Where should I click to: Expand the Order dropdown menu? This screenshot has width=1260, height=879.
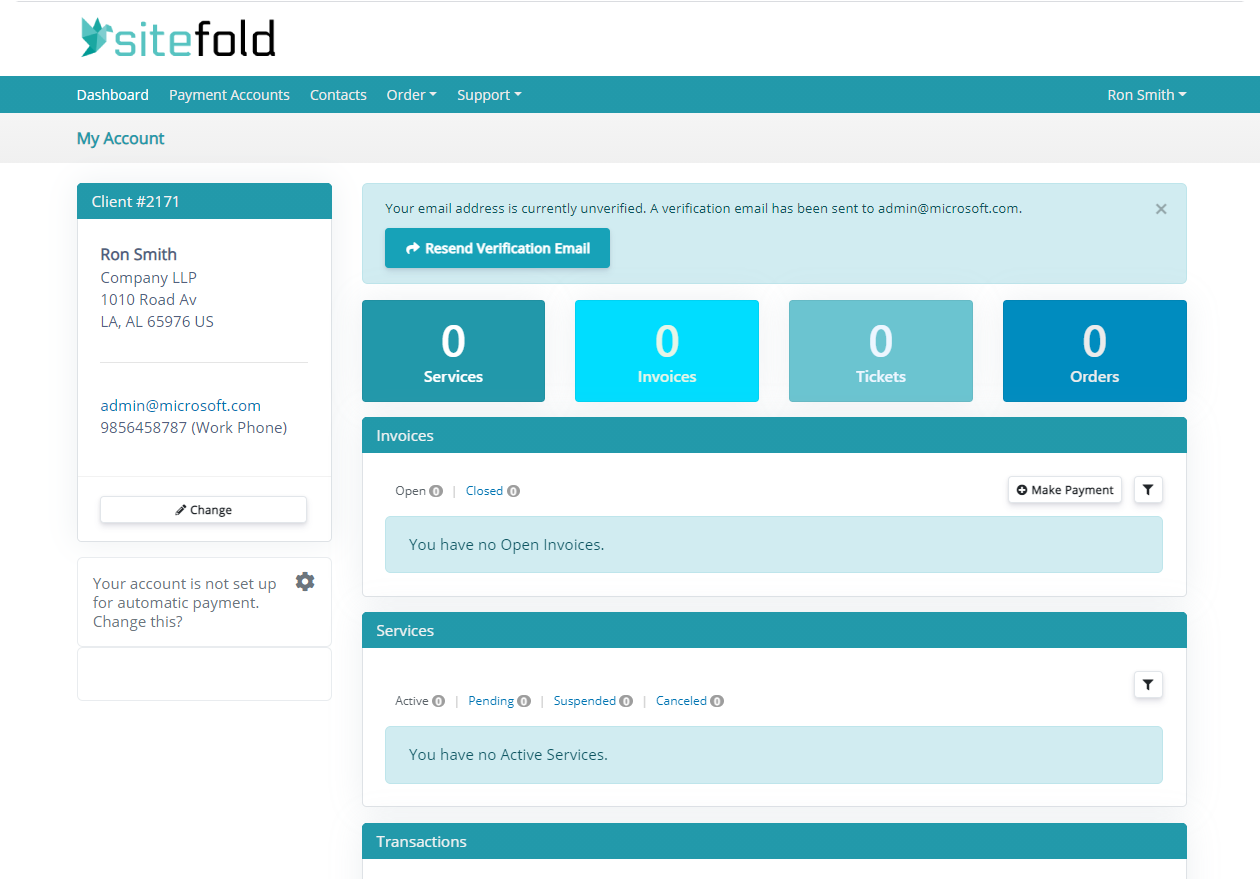pos(411,95)
